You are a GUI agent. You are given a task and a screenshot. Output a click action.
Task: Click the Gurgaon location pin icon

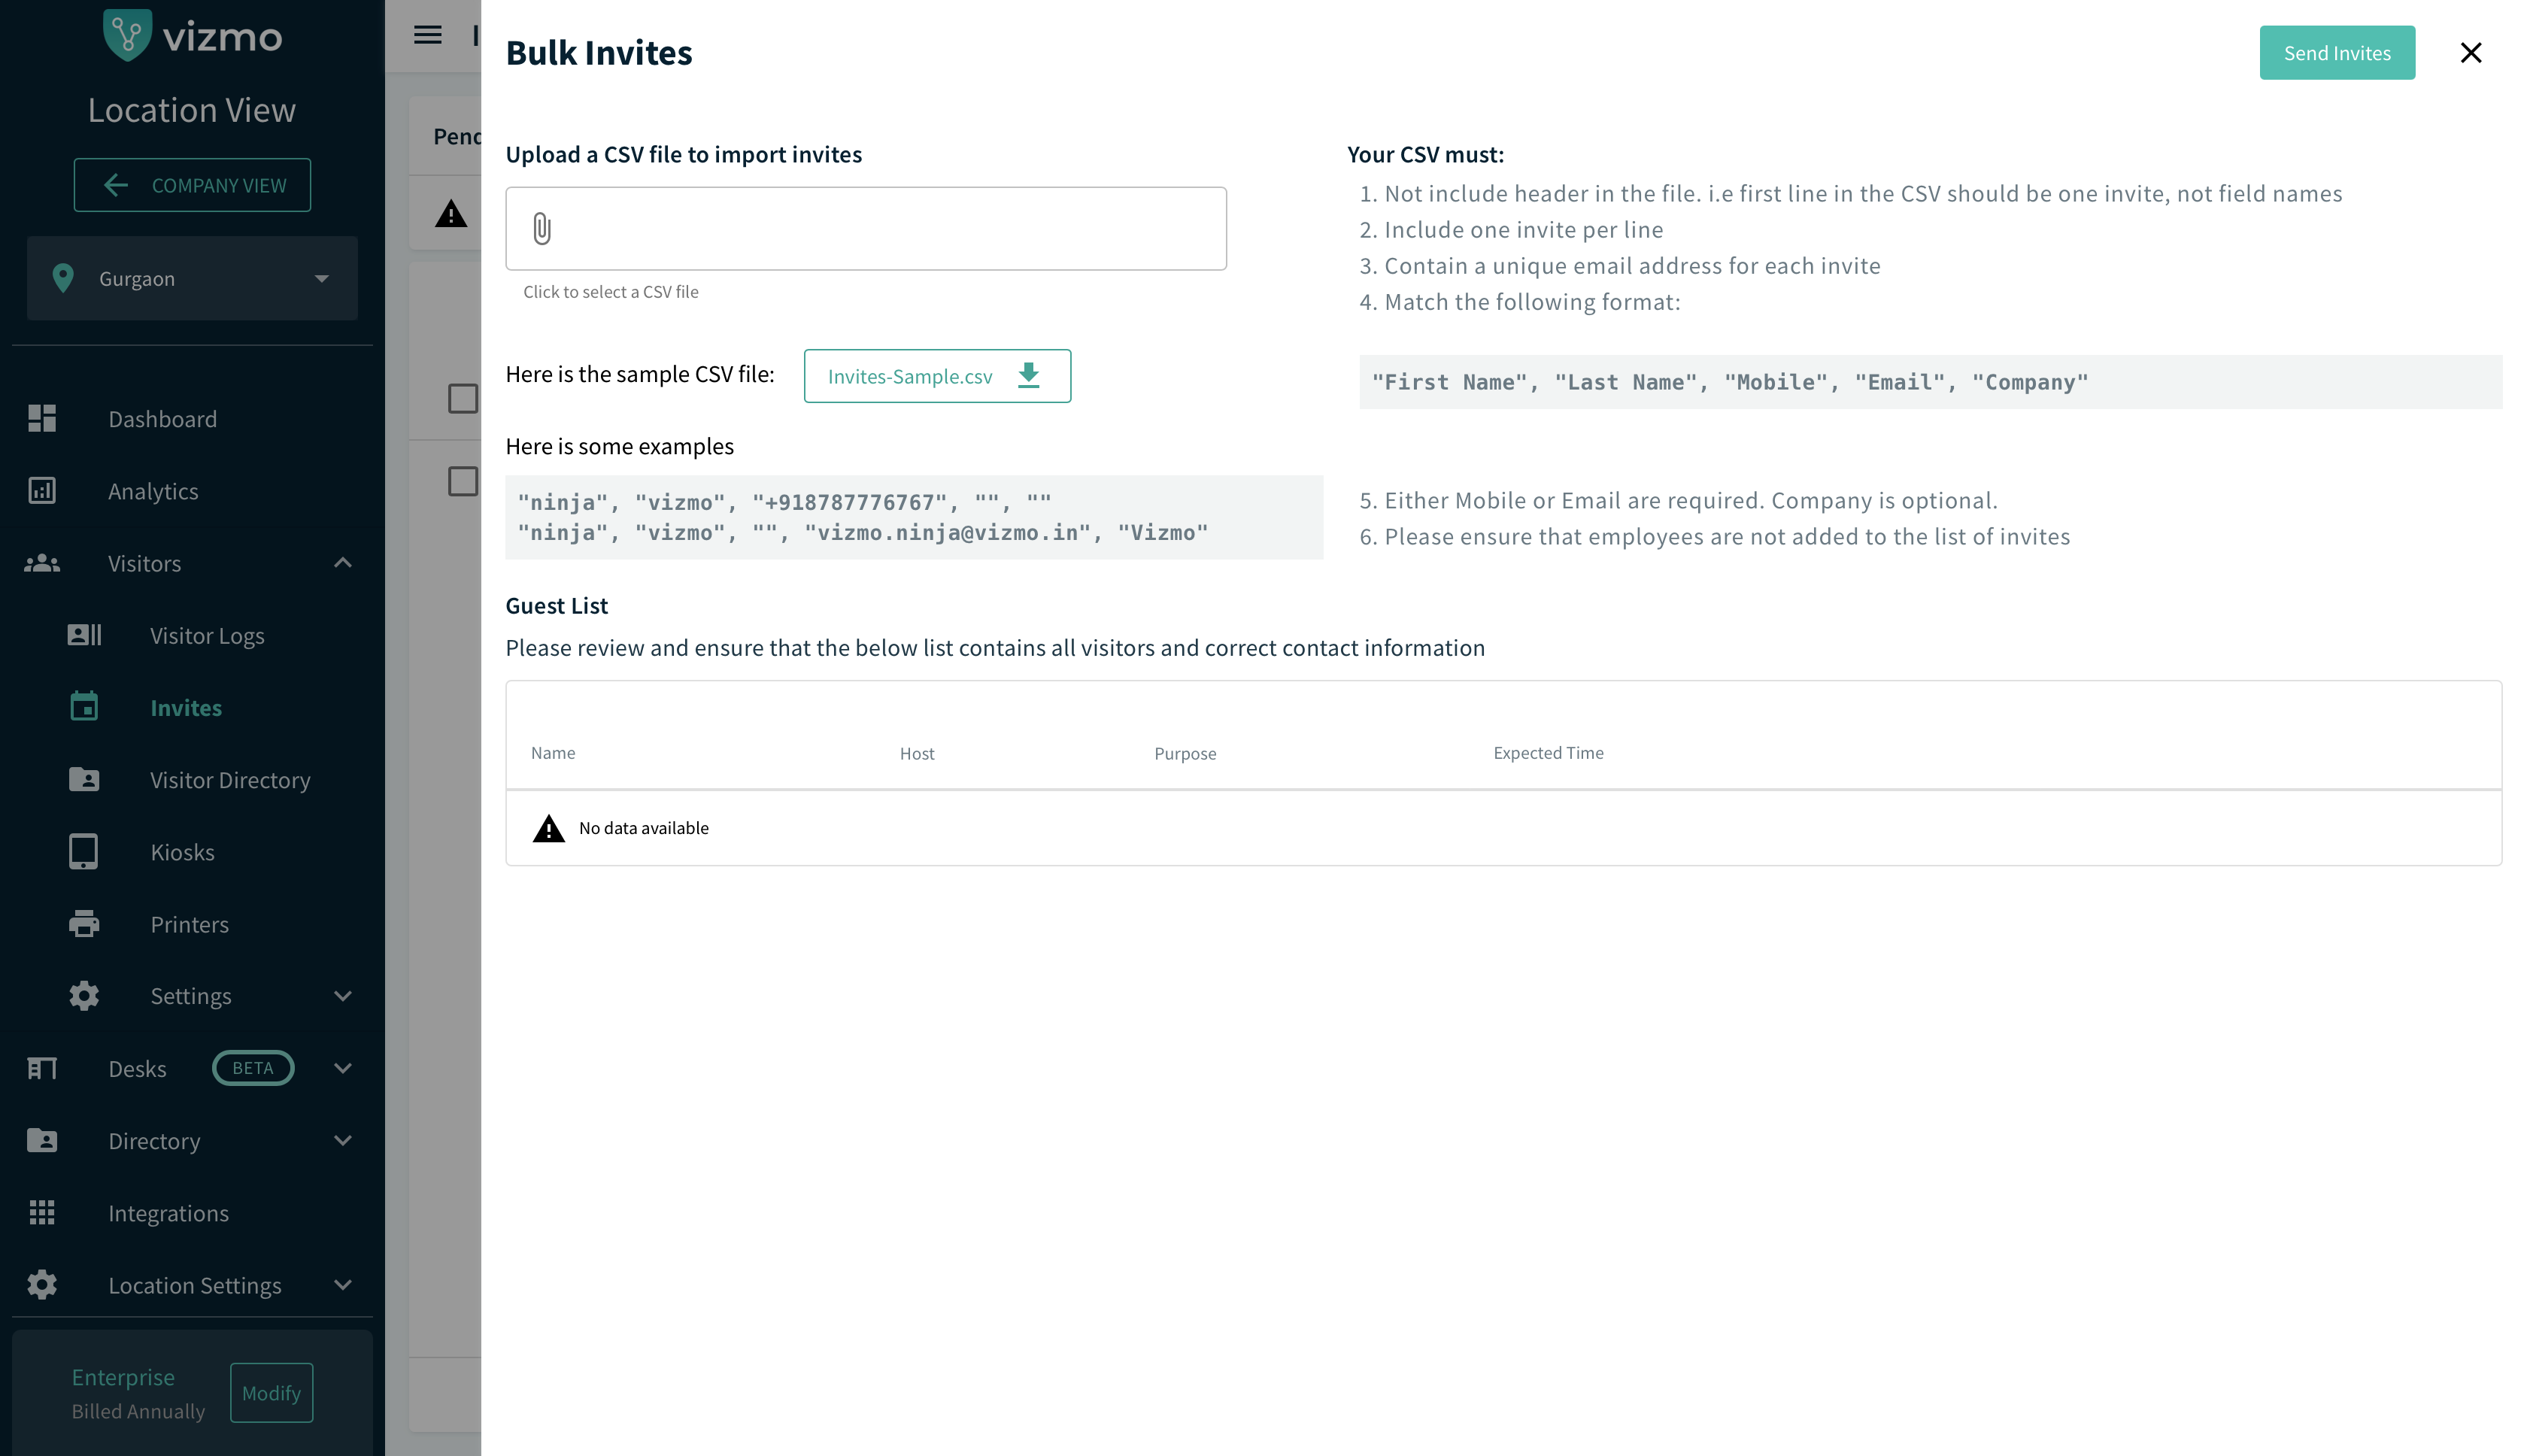click(x=63, y=279)
